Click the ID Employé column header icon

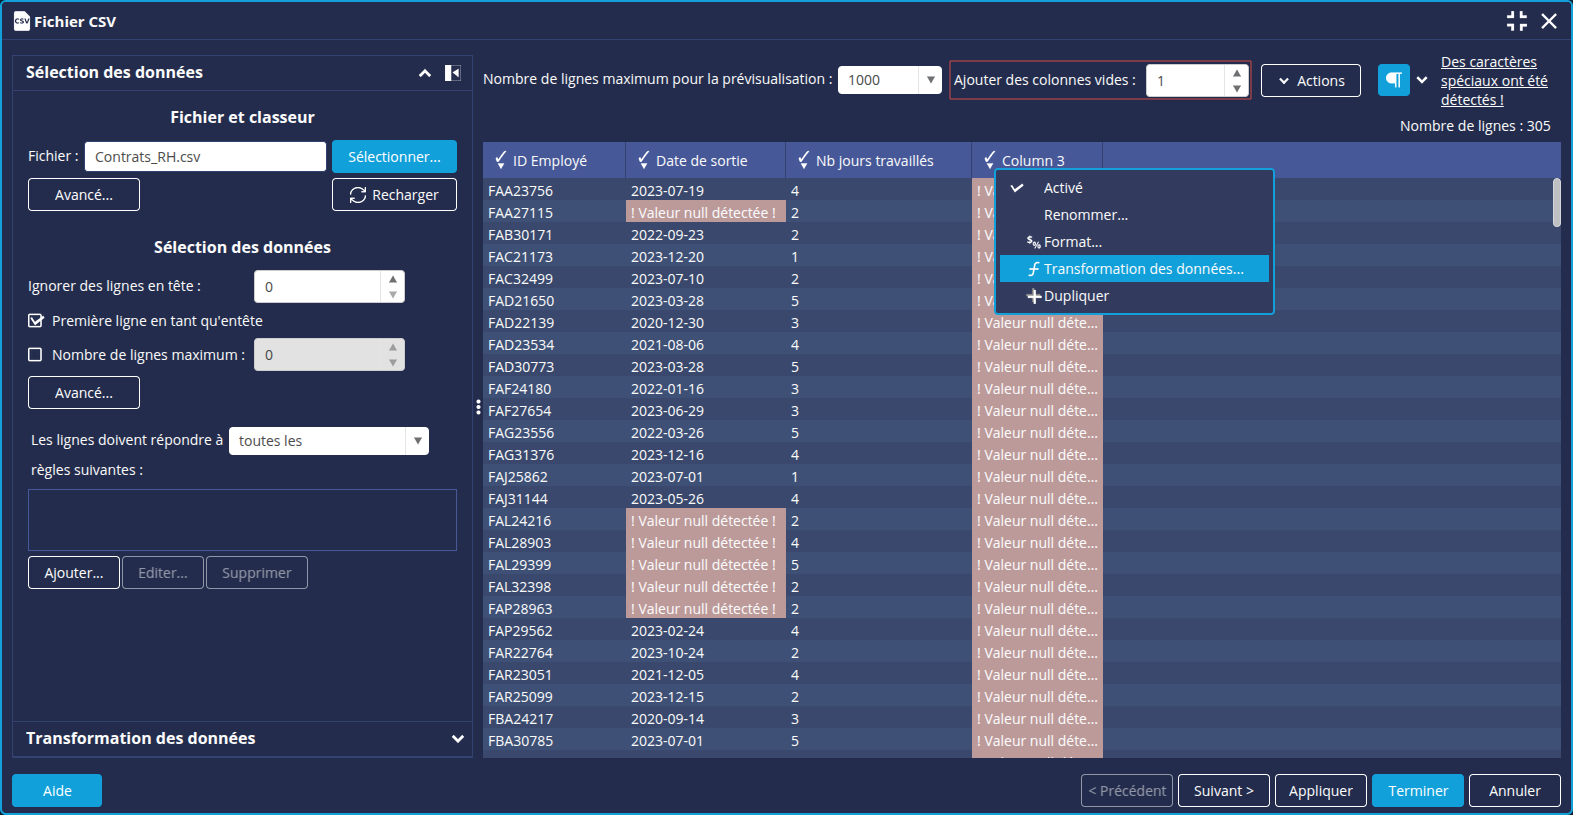(x=501, y=160)
